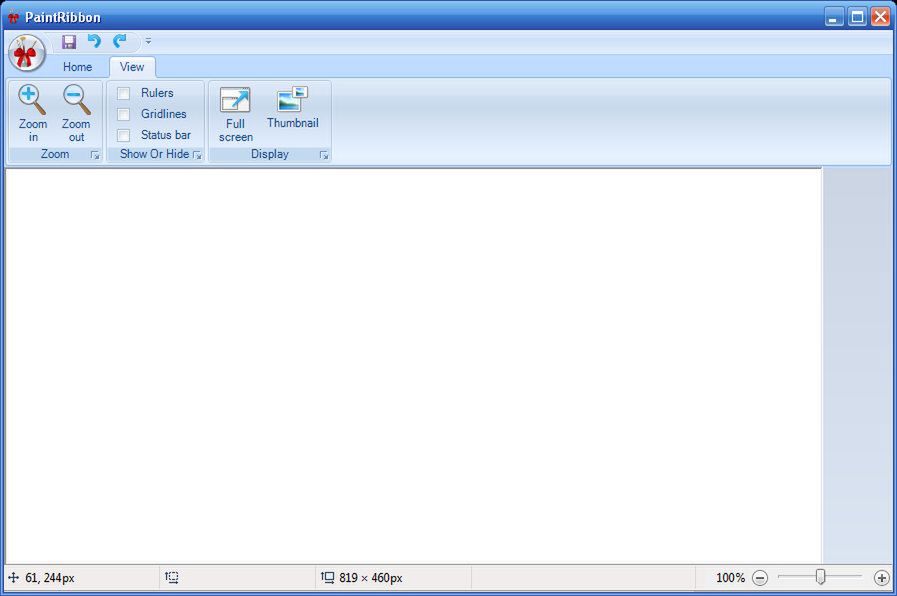Screen dimensions: 897x596
Task: Switch to Full screen view
Action: click(x=236, y=114)
